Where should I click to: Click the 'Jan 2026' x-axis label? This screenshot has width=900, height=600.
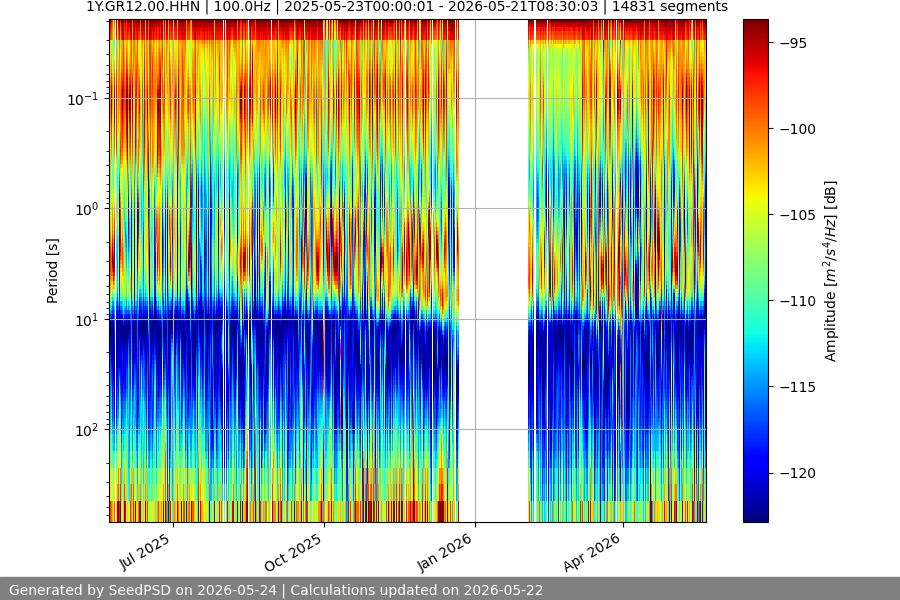pyautogui.click(x=444, y=552)
